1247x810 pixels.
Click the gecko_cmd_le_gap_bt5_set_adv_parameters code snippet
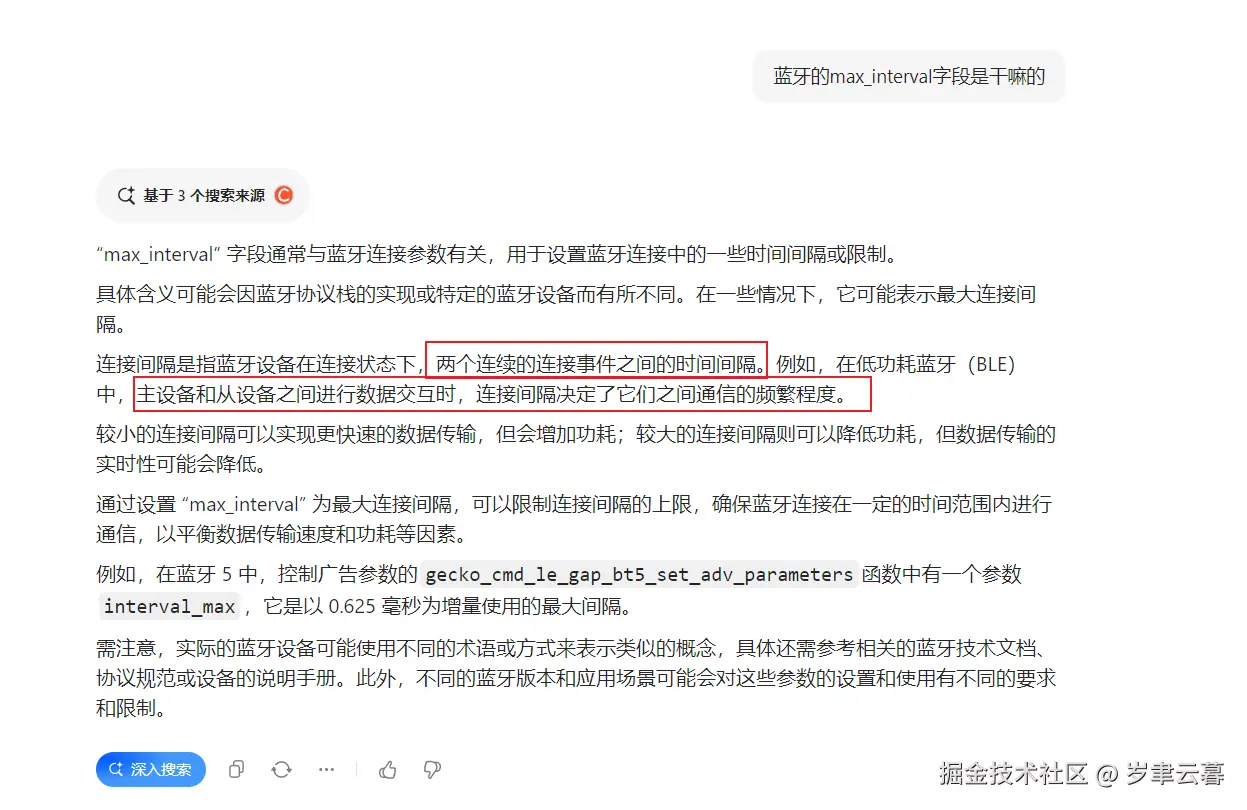[x=639, y=575]
